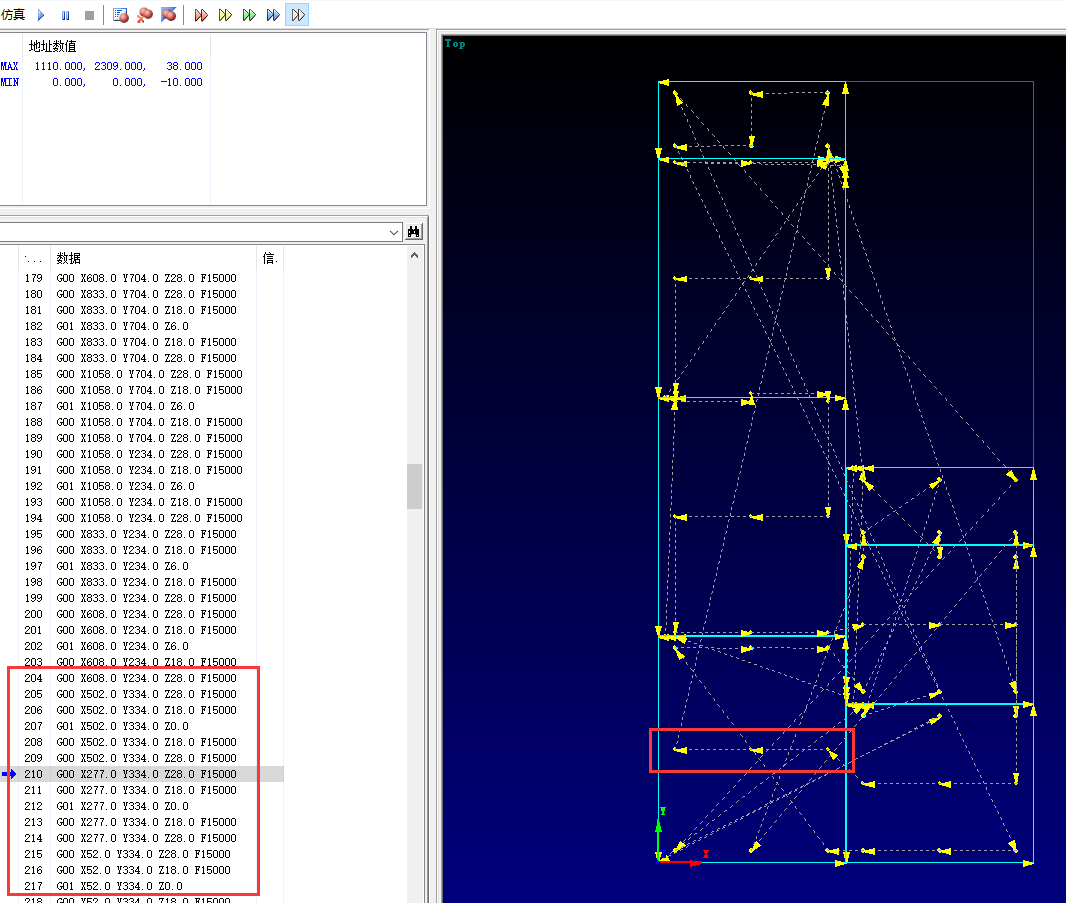The width and height of the screenshot is (1066, 903).
Task: Click into the search combo text field
Action: click(x=193, y=233)
